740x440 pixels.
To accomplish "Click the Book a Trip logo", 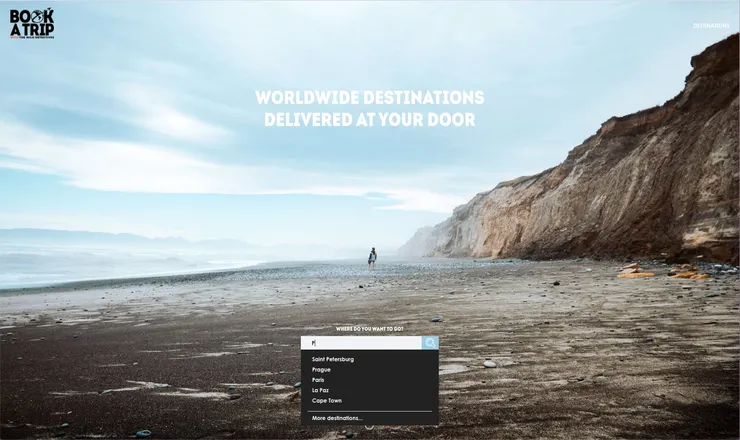I will tap(32, 24).
